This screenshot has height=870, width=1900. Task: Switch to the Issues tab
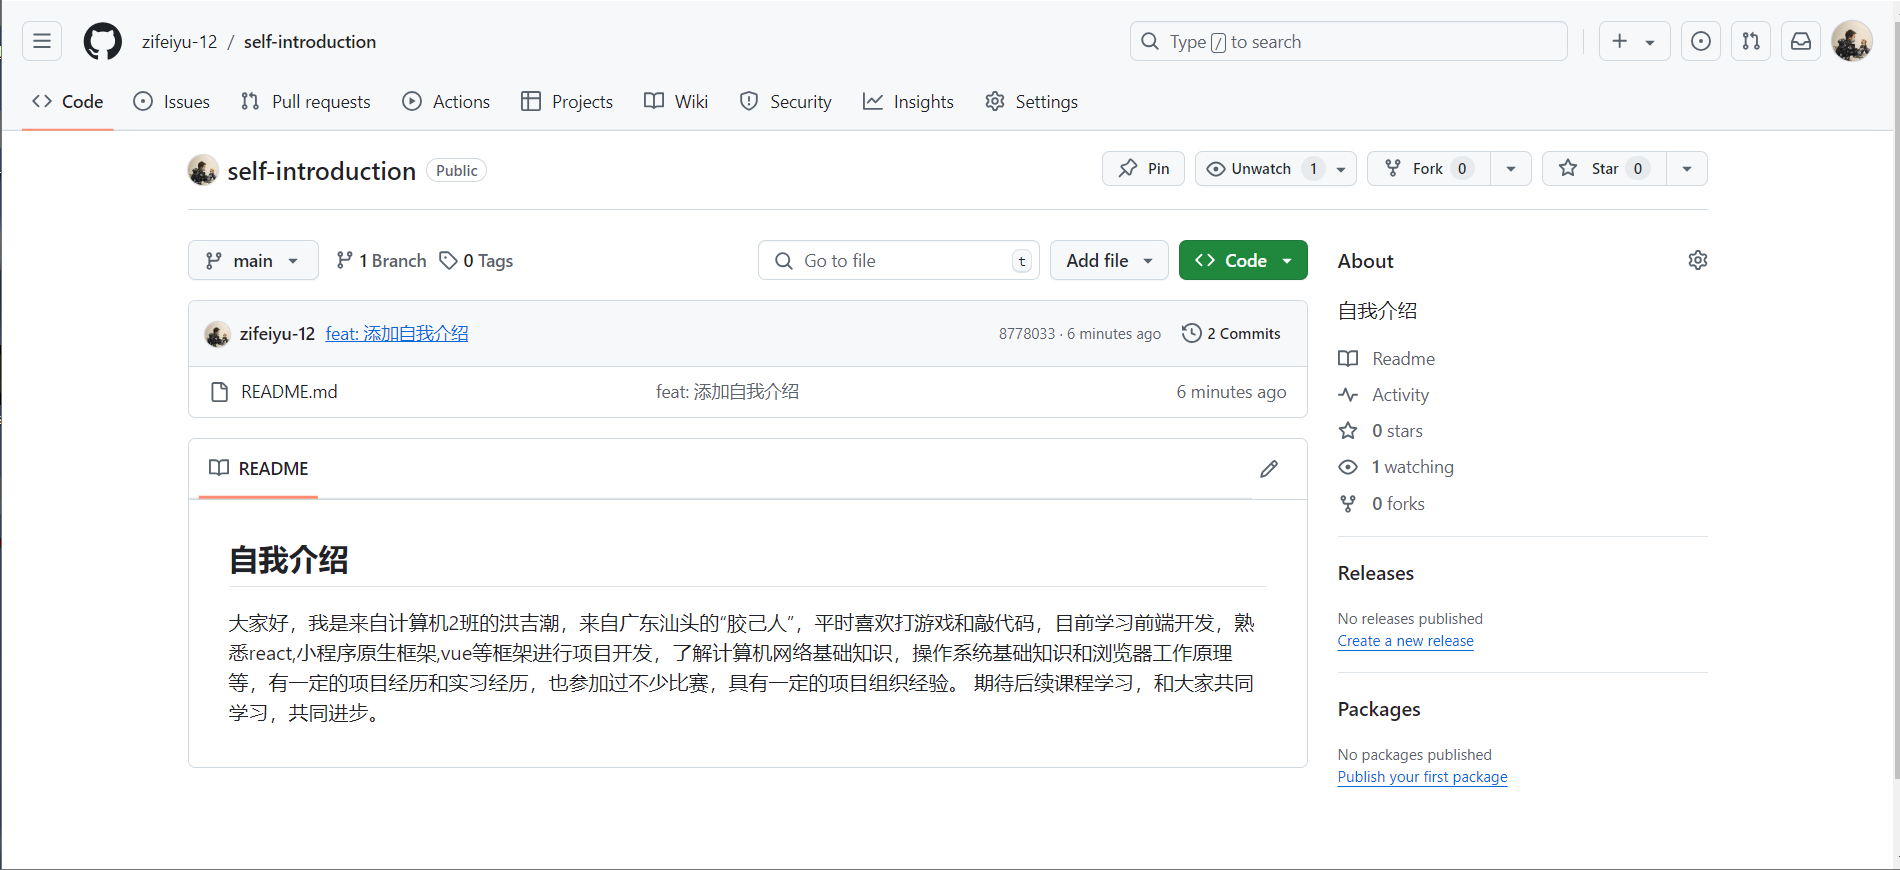point(172,101)
